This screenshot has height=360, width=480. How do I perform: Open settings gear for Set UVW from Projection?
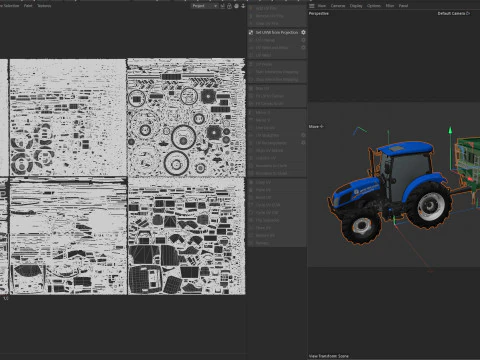[x=303, y=32]
